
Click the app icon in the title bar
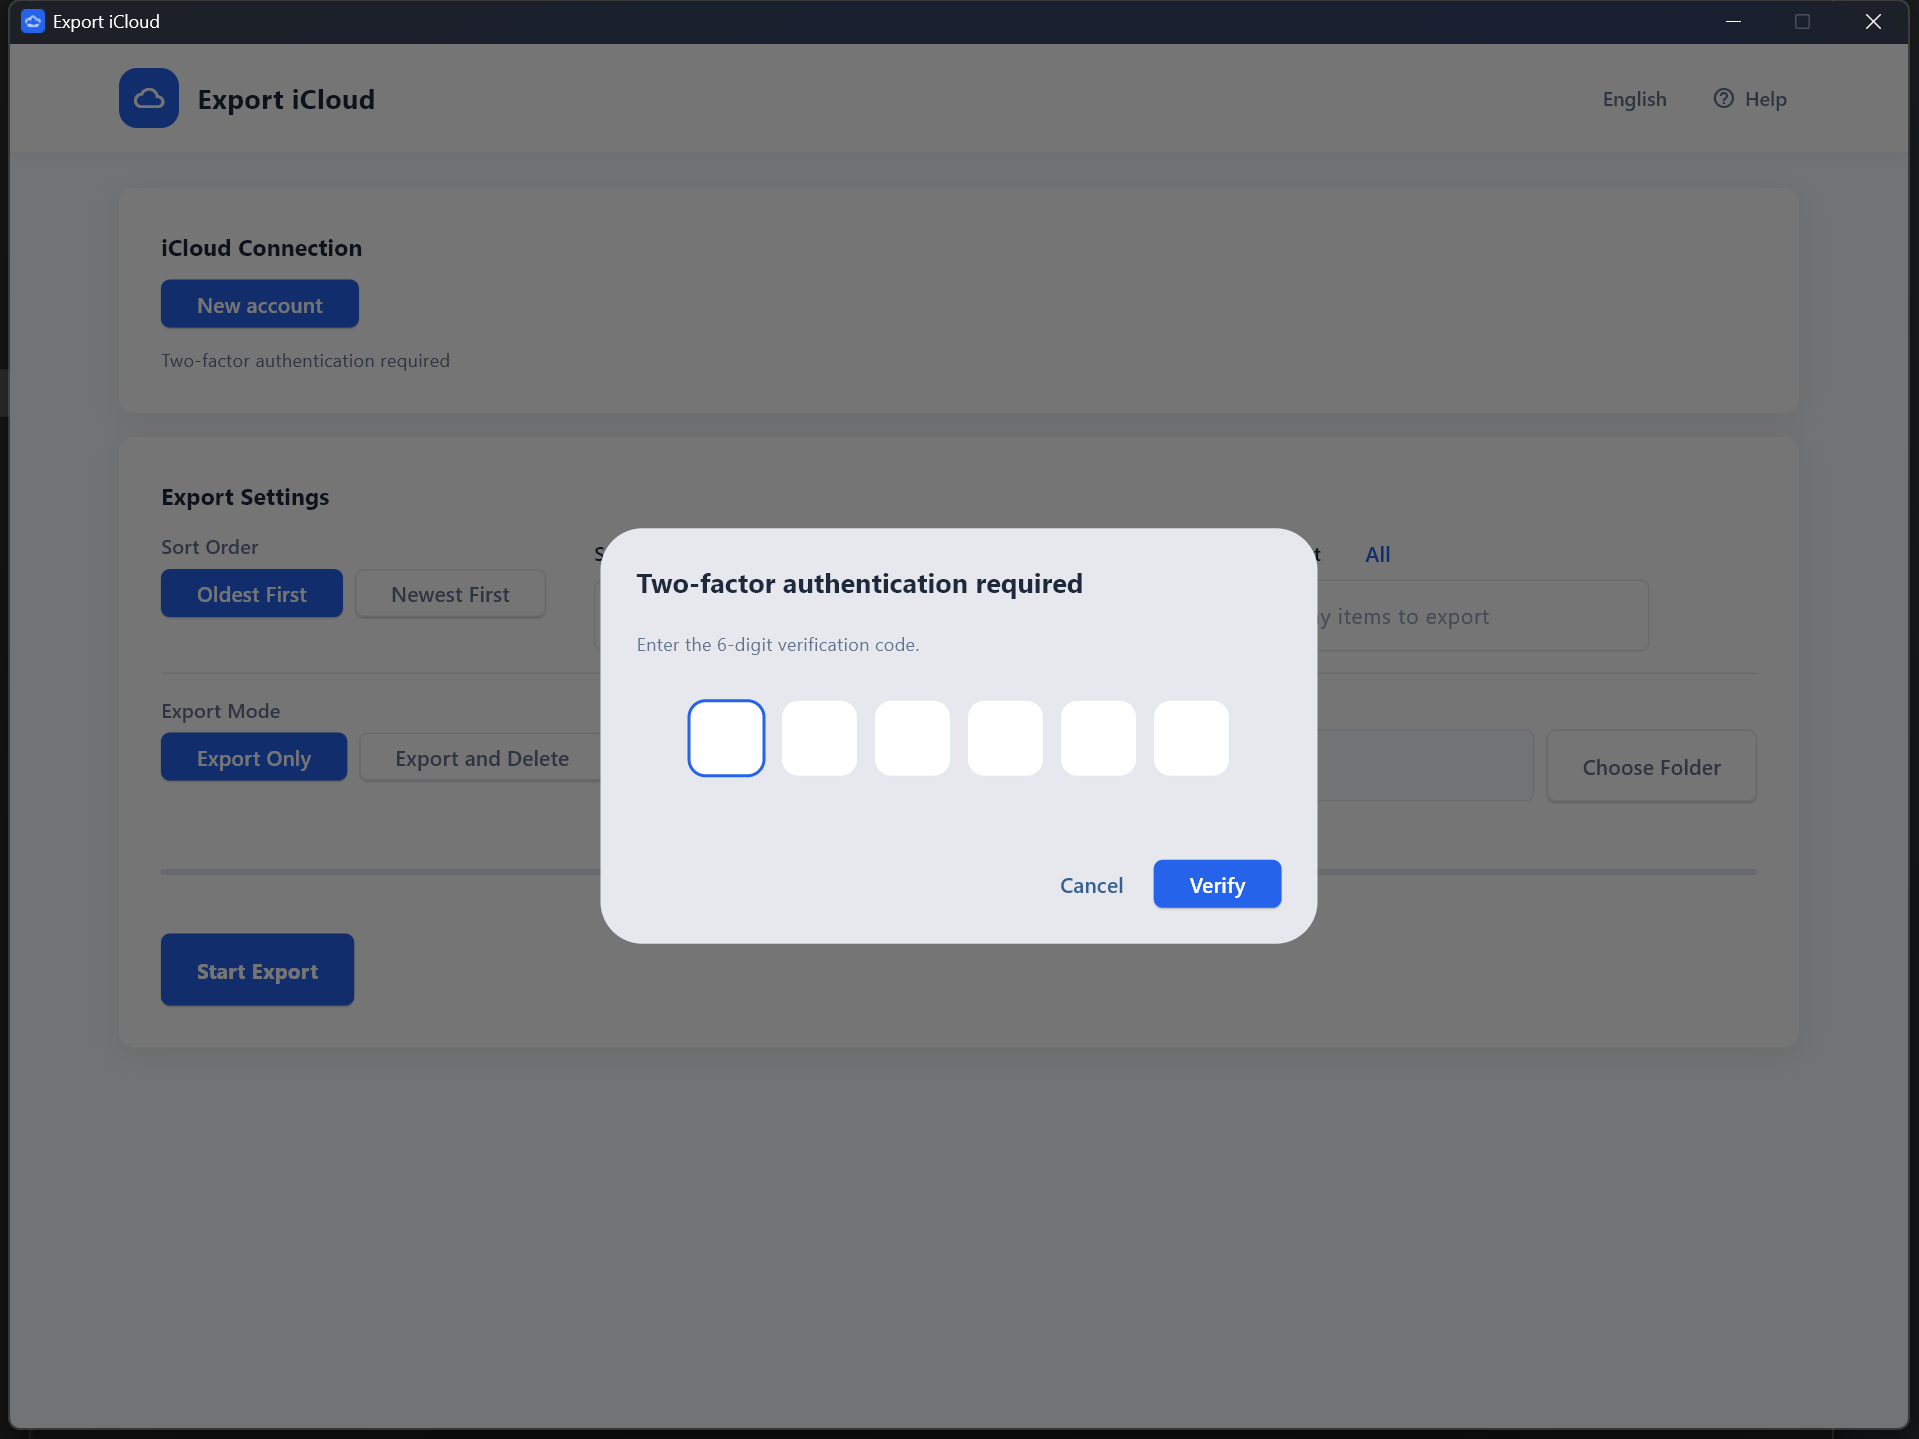click(x=31, y=20)
